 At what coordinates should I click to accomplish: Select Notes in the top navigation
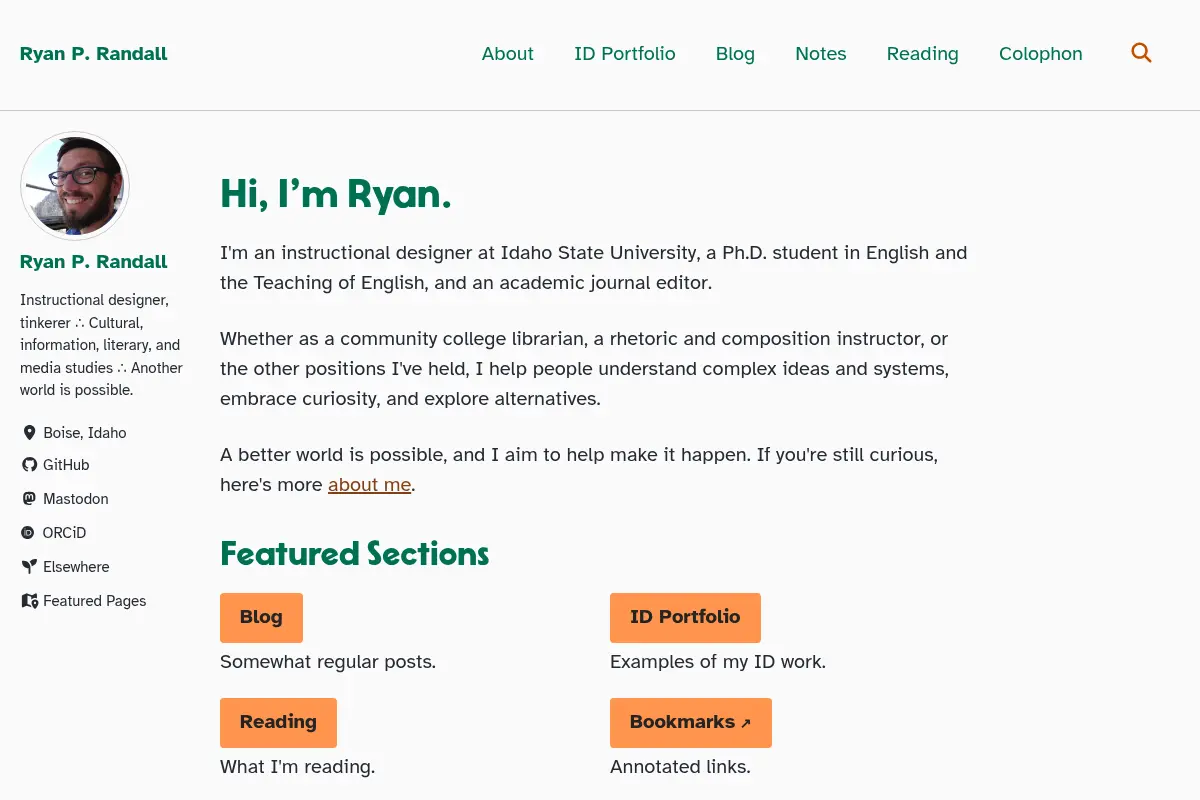pos(821,54)
